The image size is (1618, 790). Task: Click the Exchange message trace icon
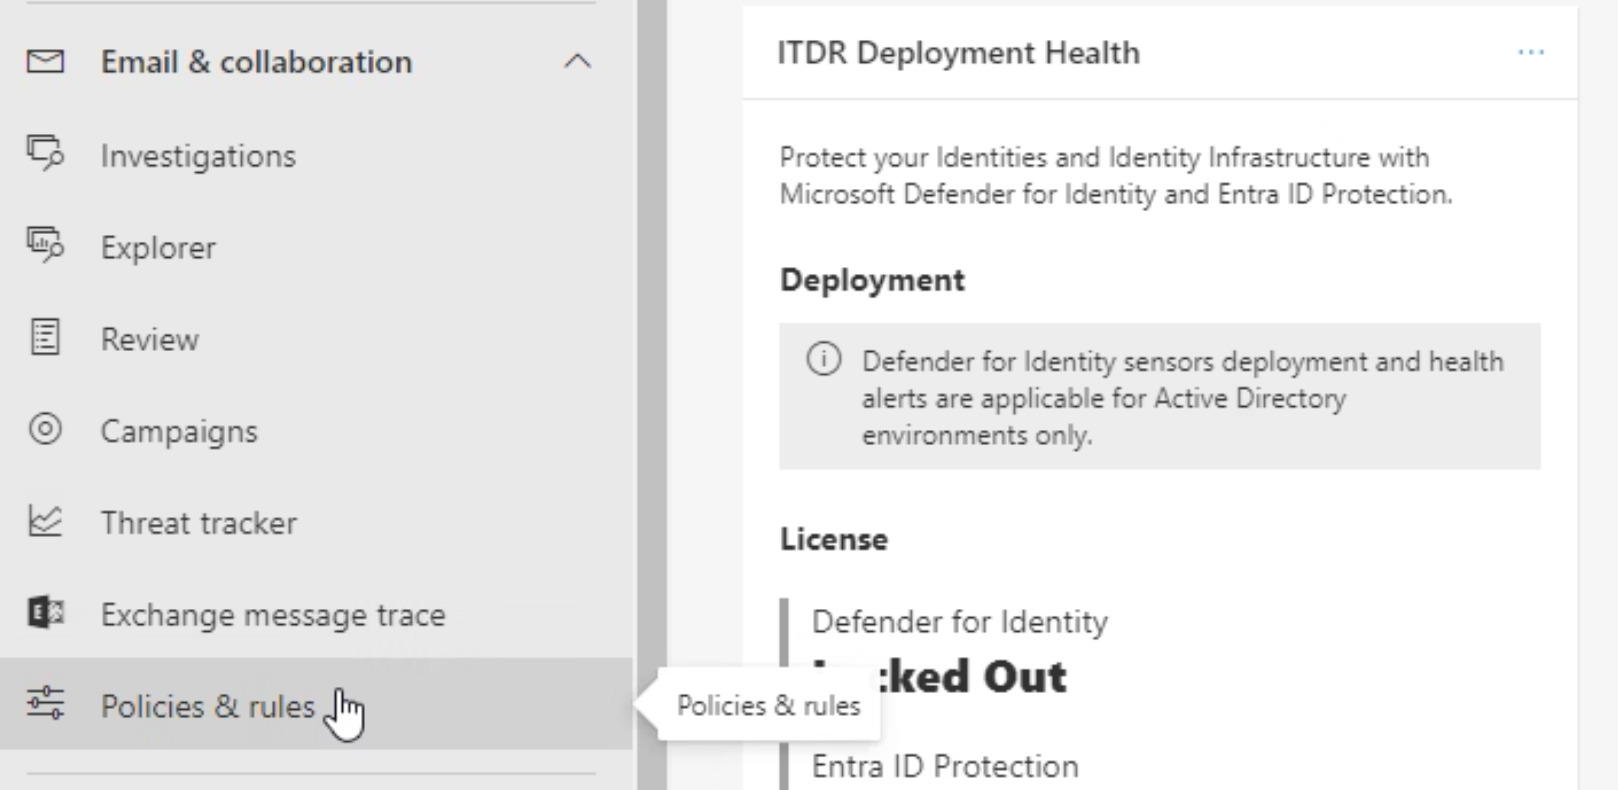pos(45,613)
